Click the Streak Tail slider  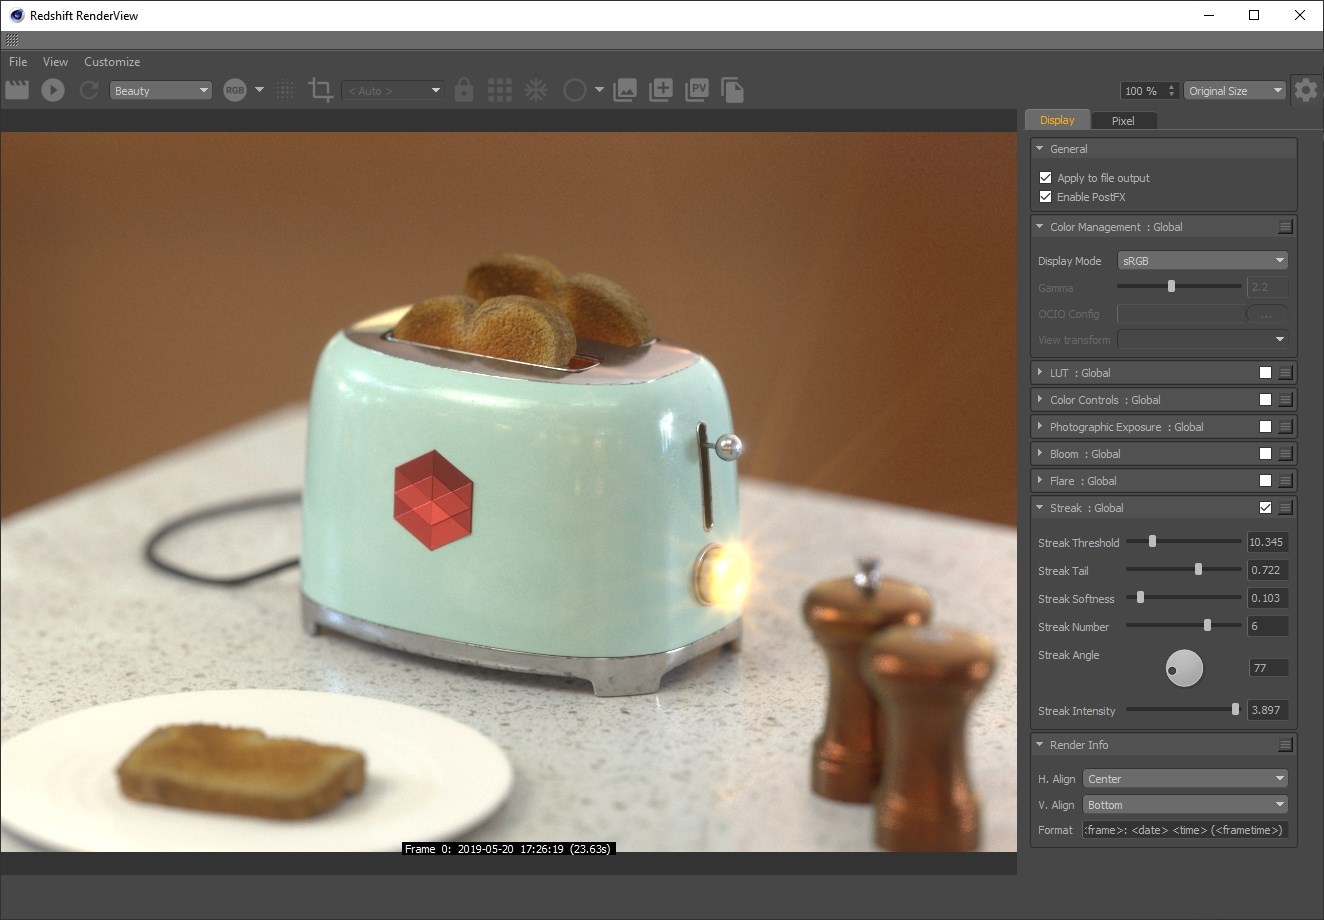(x=1184, y=569)
